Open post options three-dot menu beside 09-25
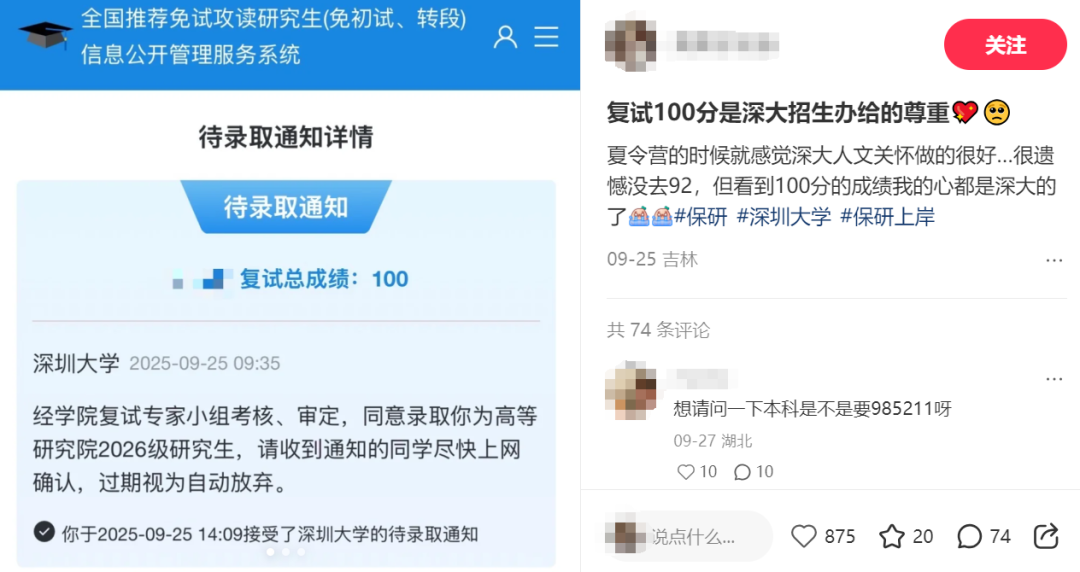 [x=1054, y=261]
